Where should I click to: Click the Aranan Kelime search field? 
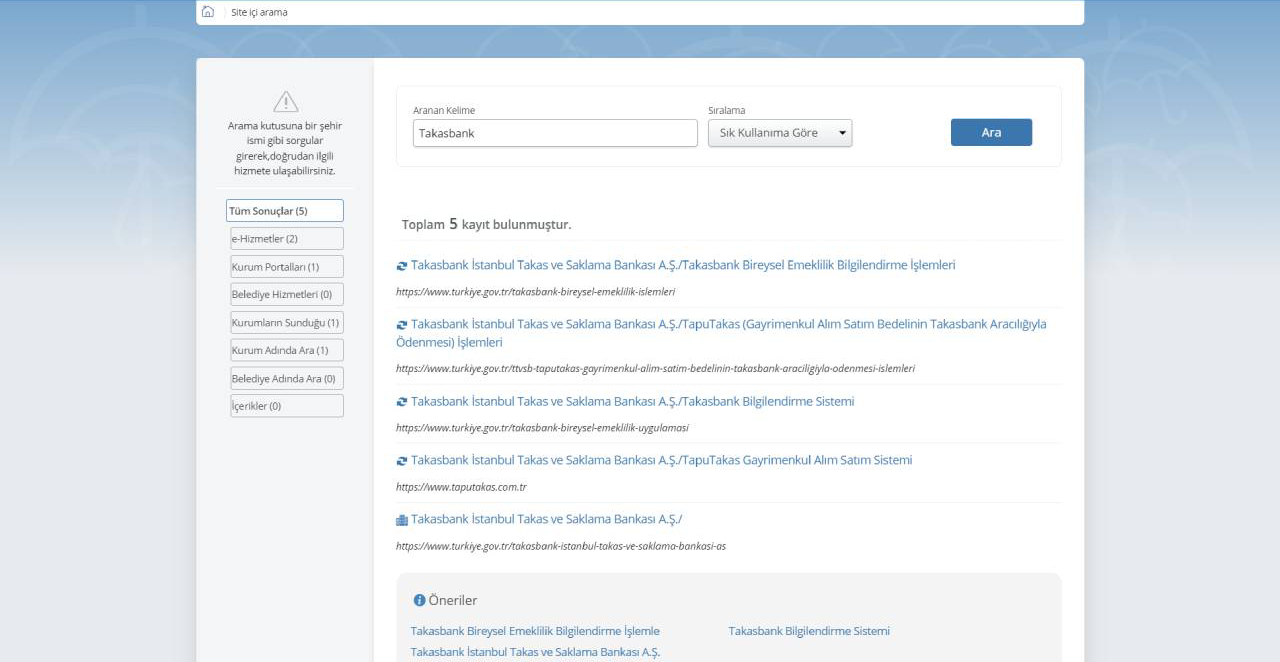tap(555, 133)
